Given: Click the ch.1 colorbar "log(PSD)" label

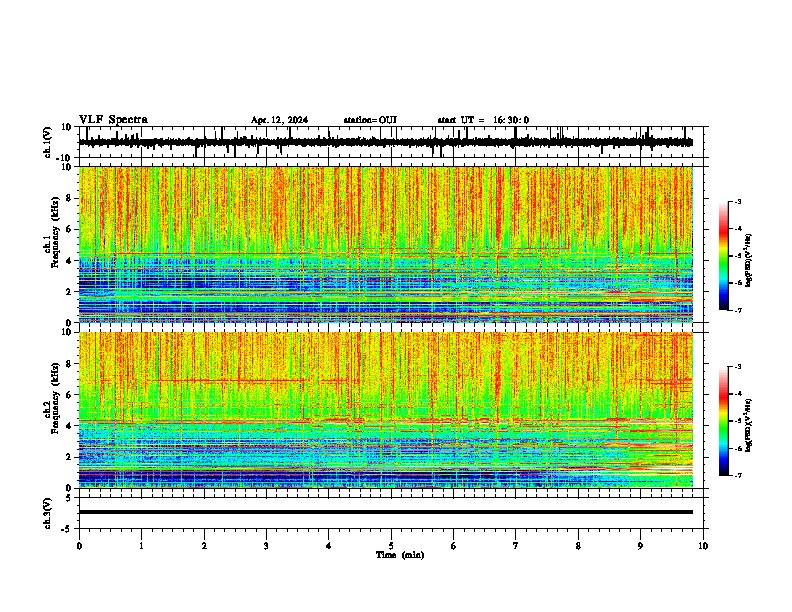Looking at the screenshot, I should click(x=748, y=261).
